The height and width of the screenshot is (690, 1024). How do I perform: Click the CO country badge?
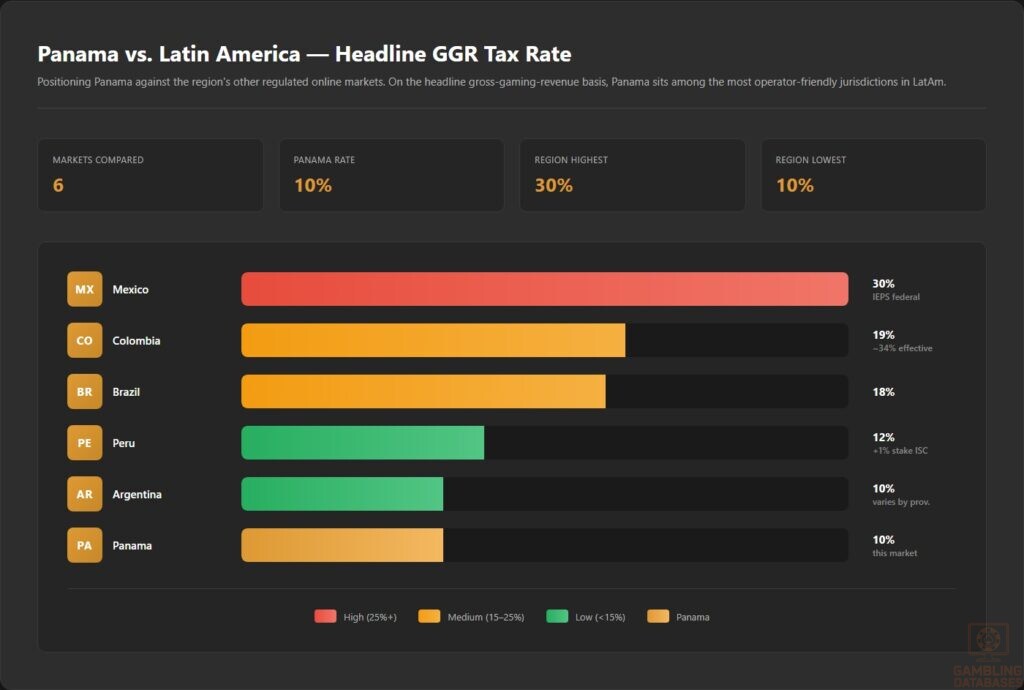click(x=84, y=340)
